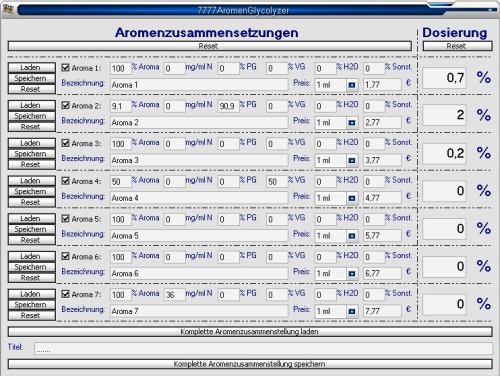Click the Laden button for Aroma 2
500x376 pixels.
[x=32, y=105]
